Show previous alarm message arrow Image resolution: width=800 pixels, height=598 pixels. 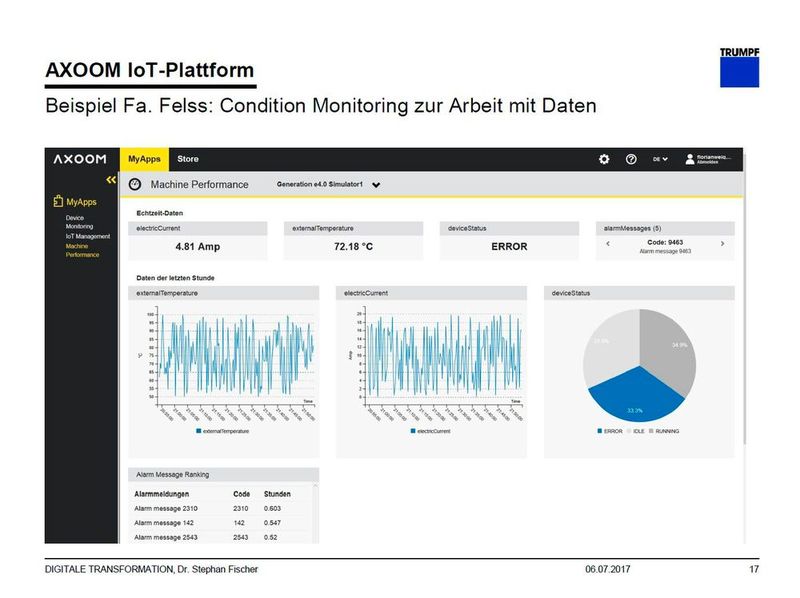[x=608, y=244]
